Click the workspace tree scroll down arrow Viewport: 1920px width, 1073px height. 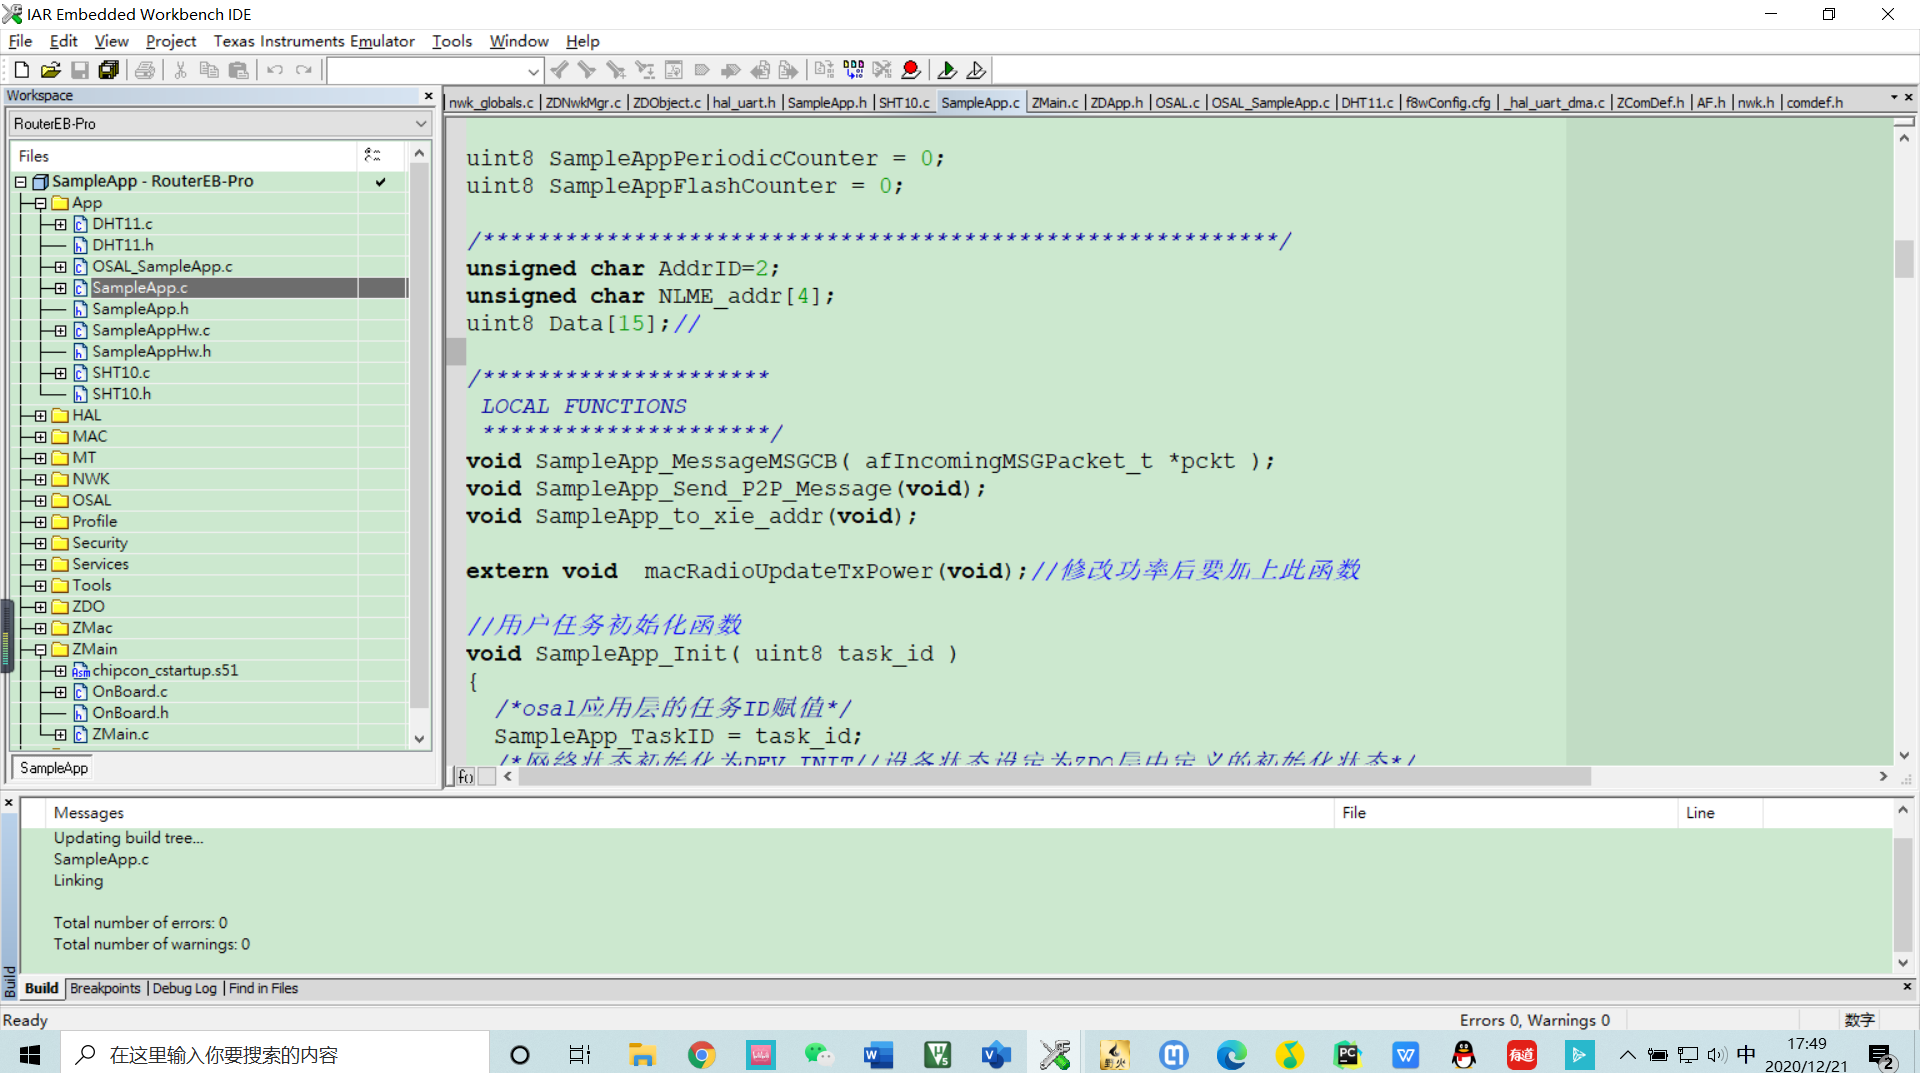419,739
